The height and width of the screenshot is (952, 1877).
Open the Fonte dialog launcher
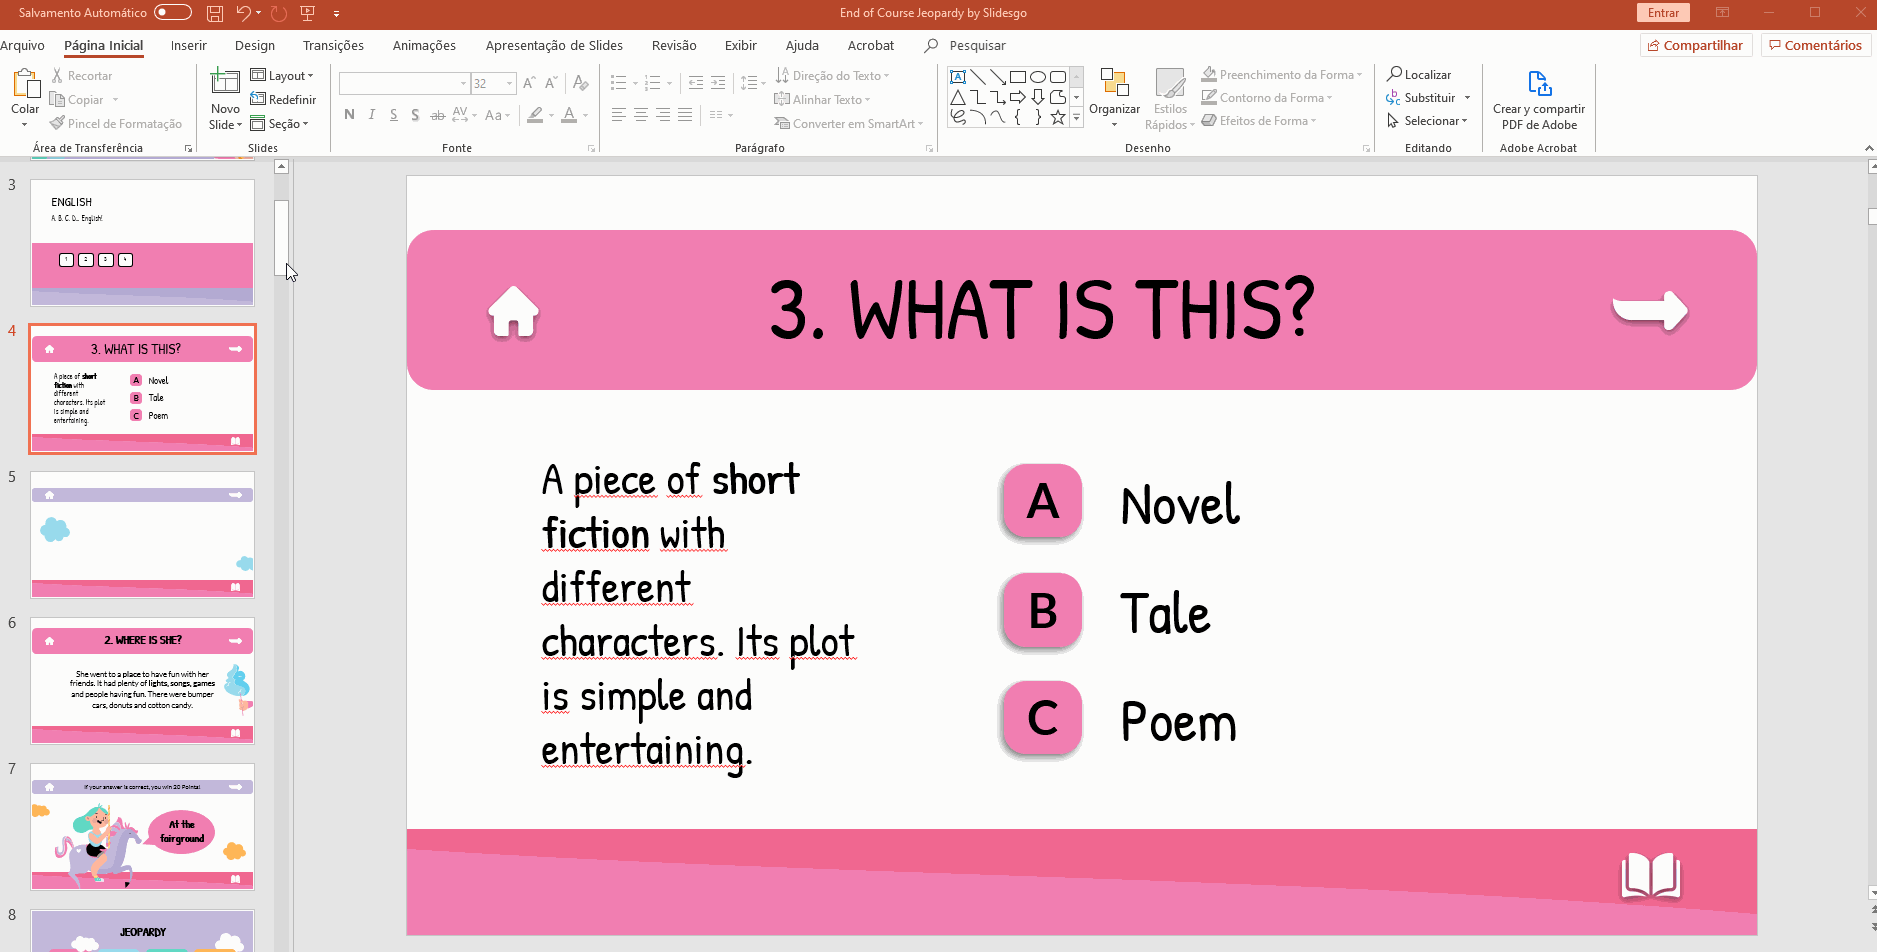[591, 148]
